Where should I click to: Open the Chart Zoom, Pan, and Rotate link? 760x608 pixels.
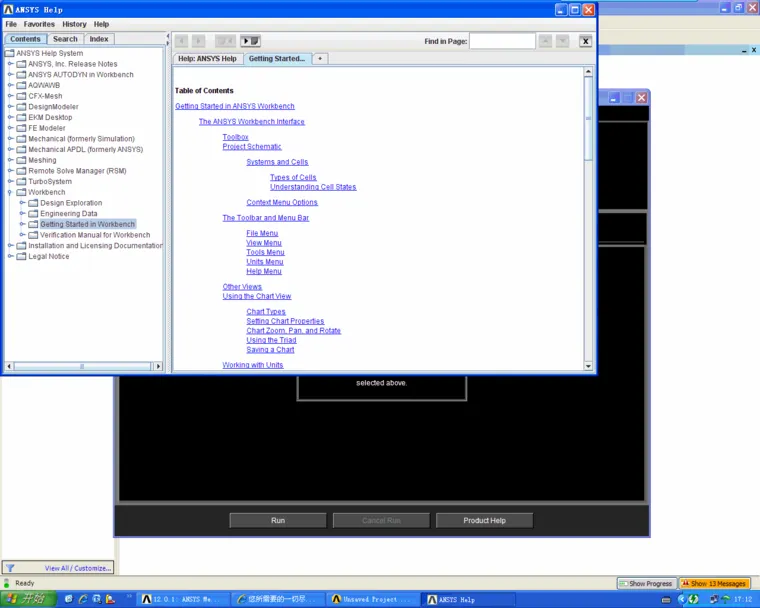point(294,331)
